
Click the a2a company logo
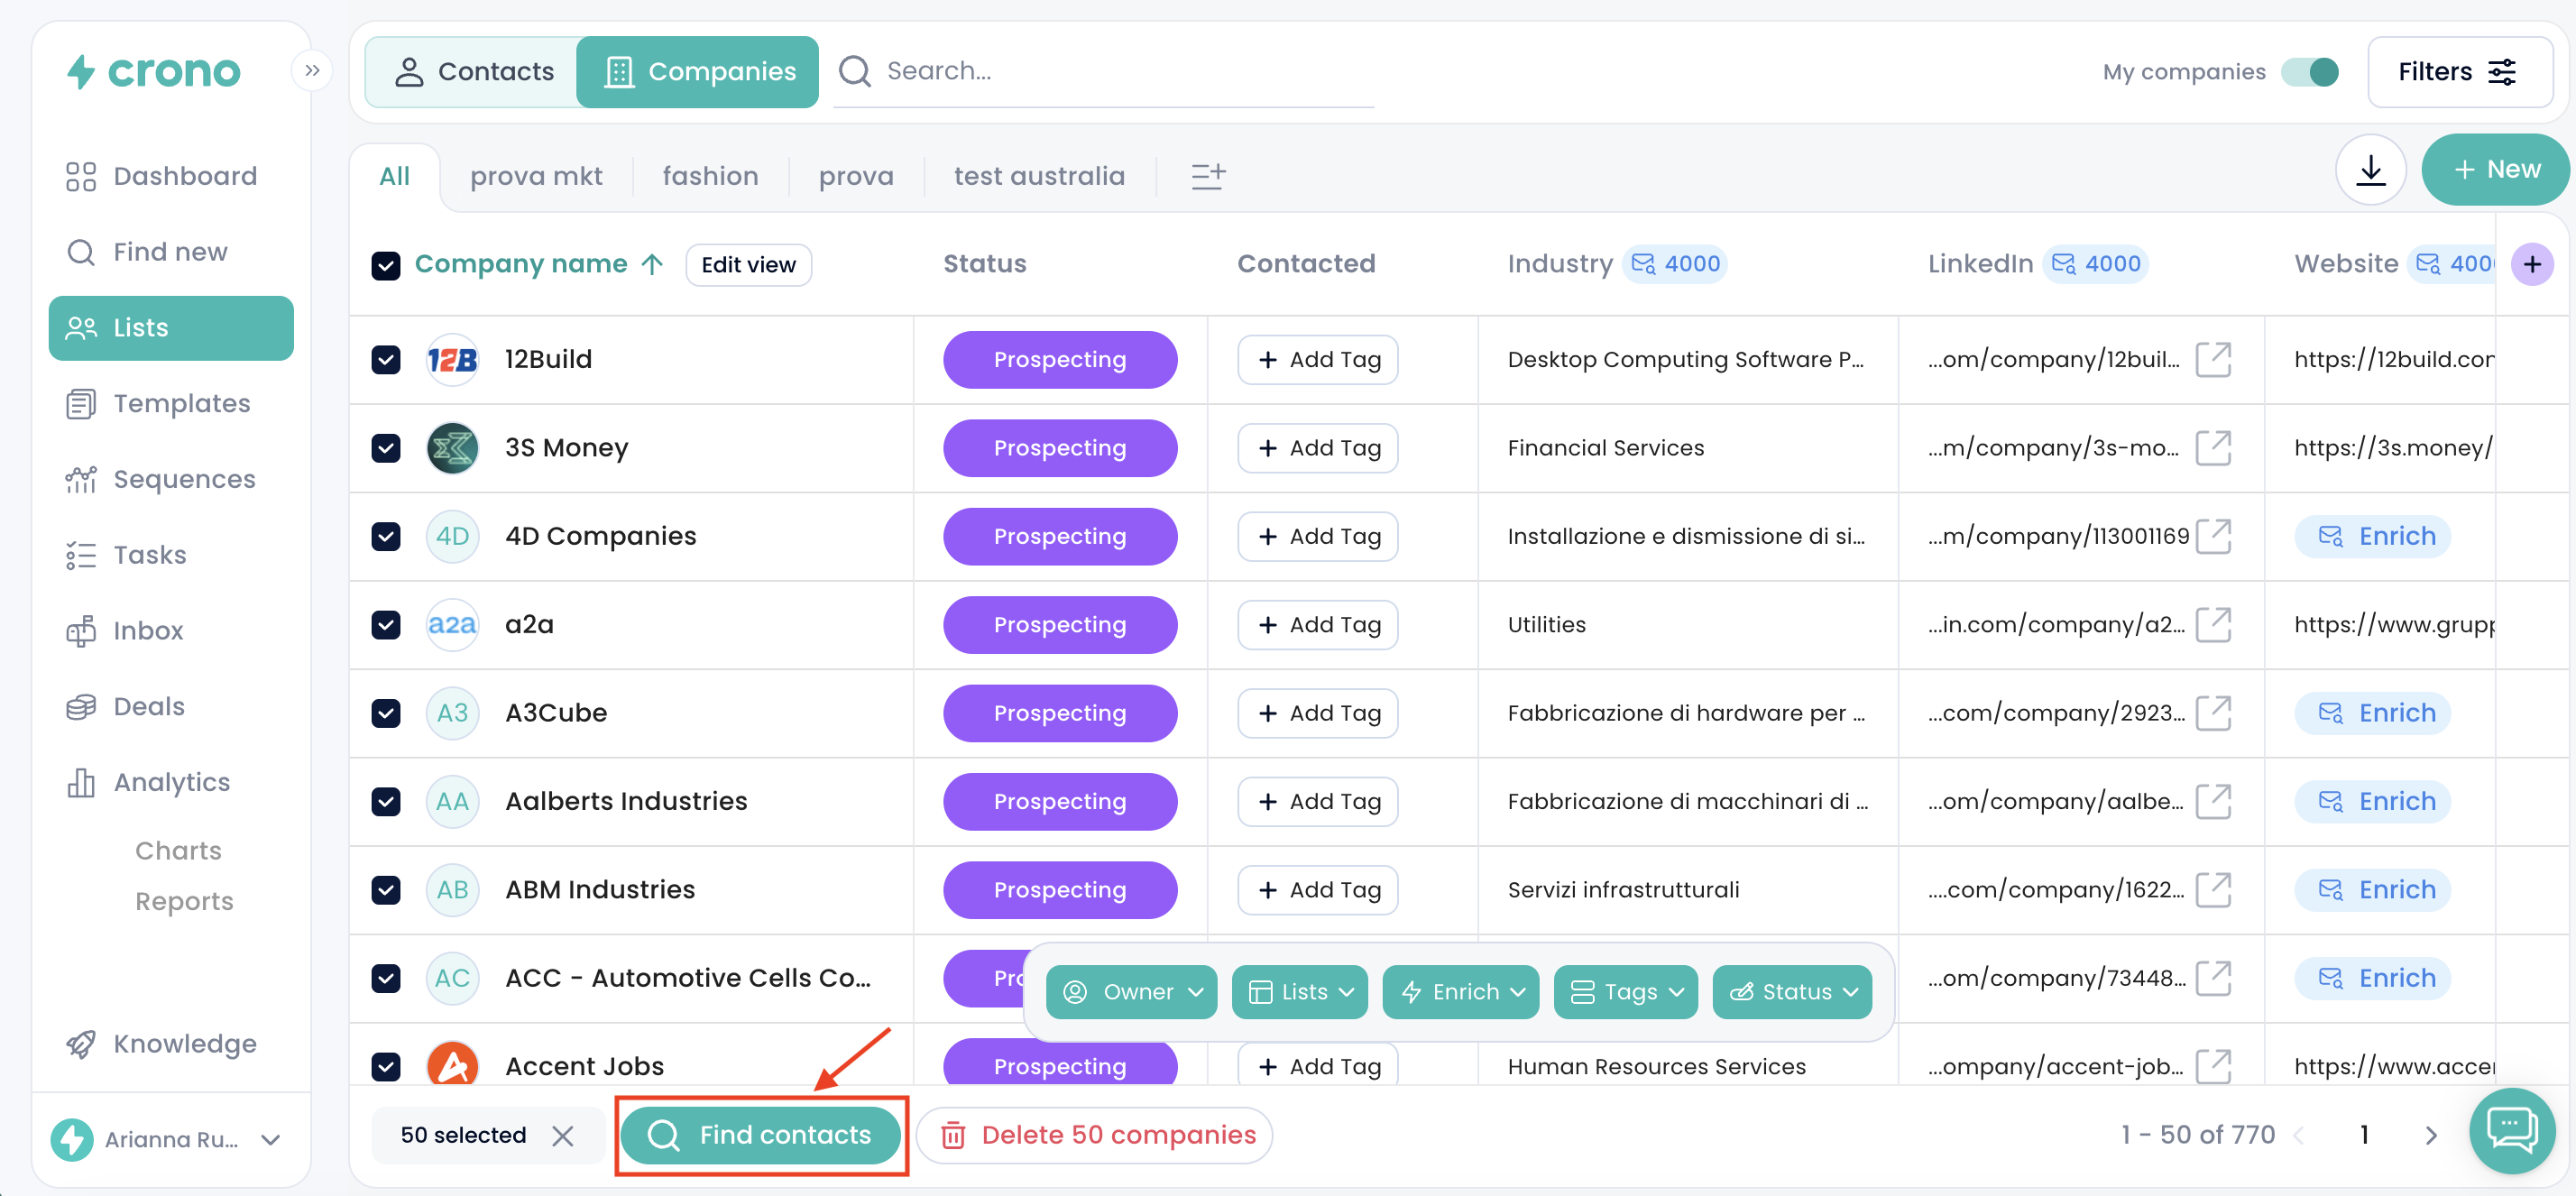tap(452, 624)
